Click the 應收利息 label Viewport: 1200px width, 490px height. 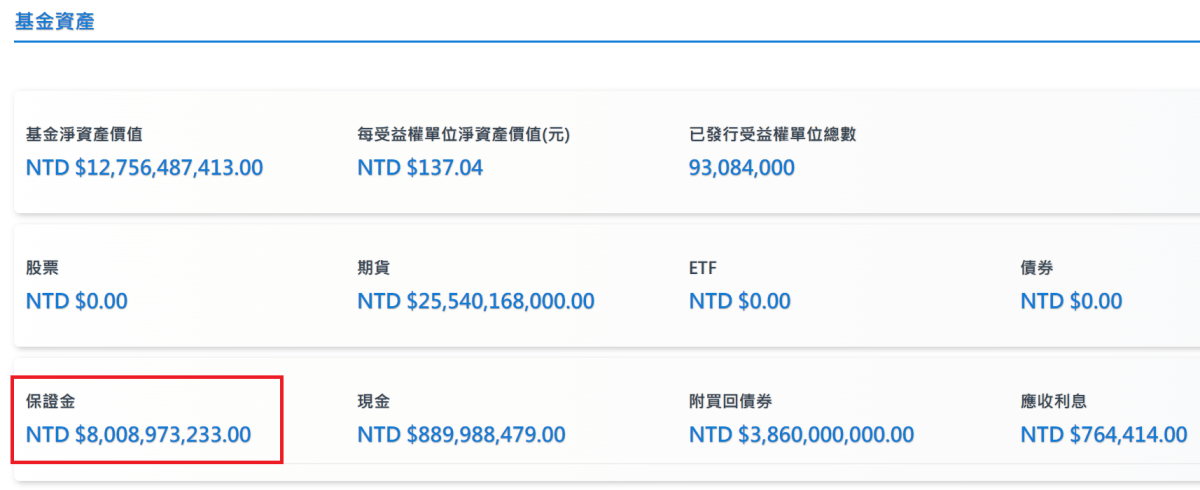click(x=1054, y=402)
